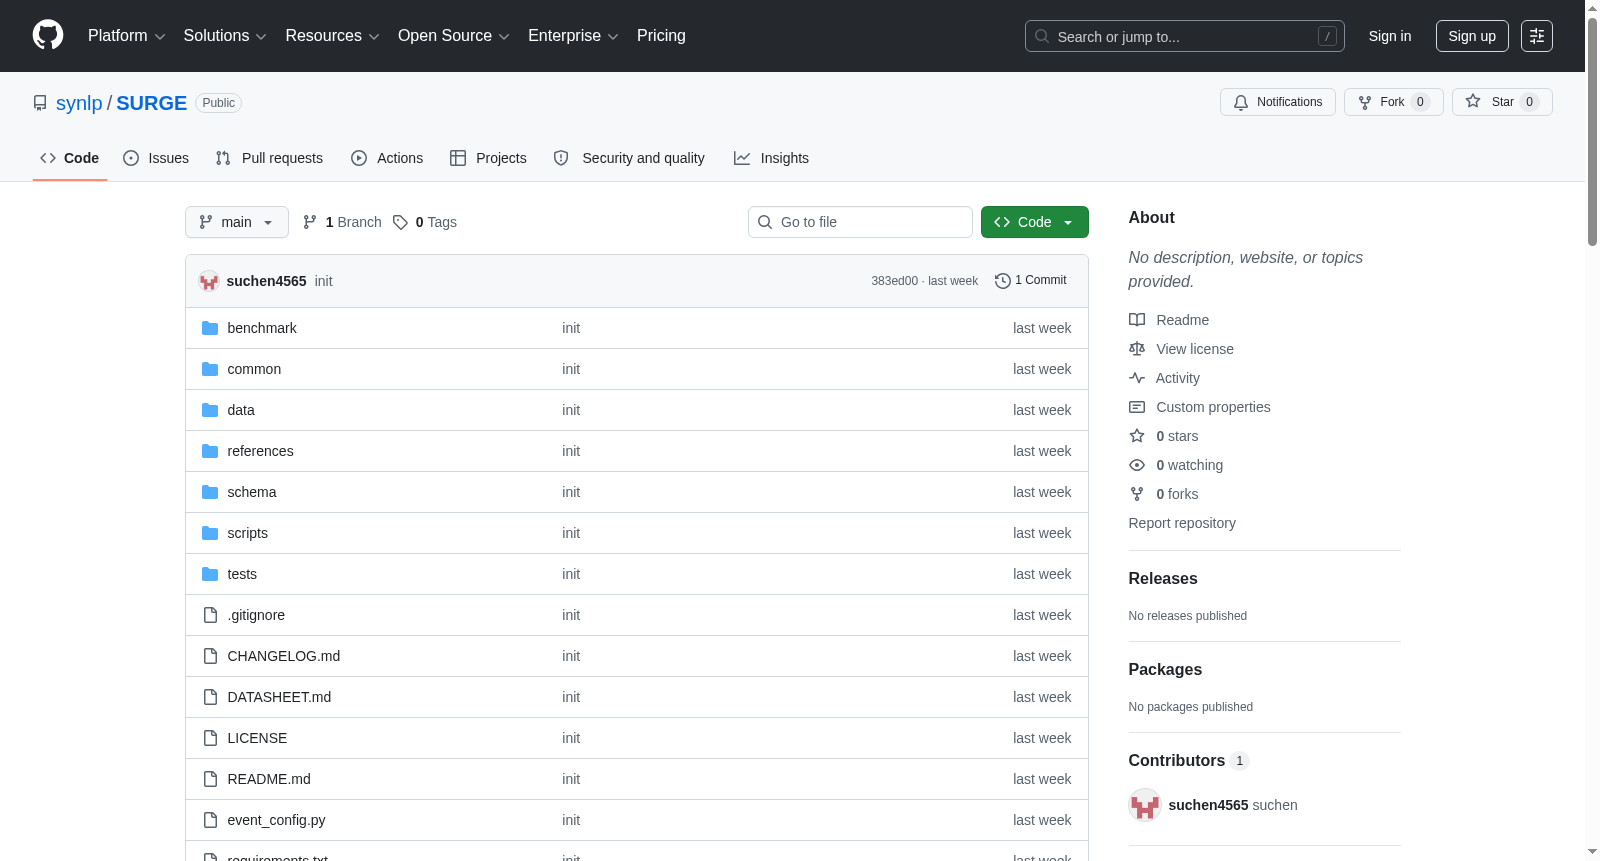Click the Report repository link

pyautogui.click(x=1182, y=523)
